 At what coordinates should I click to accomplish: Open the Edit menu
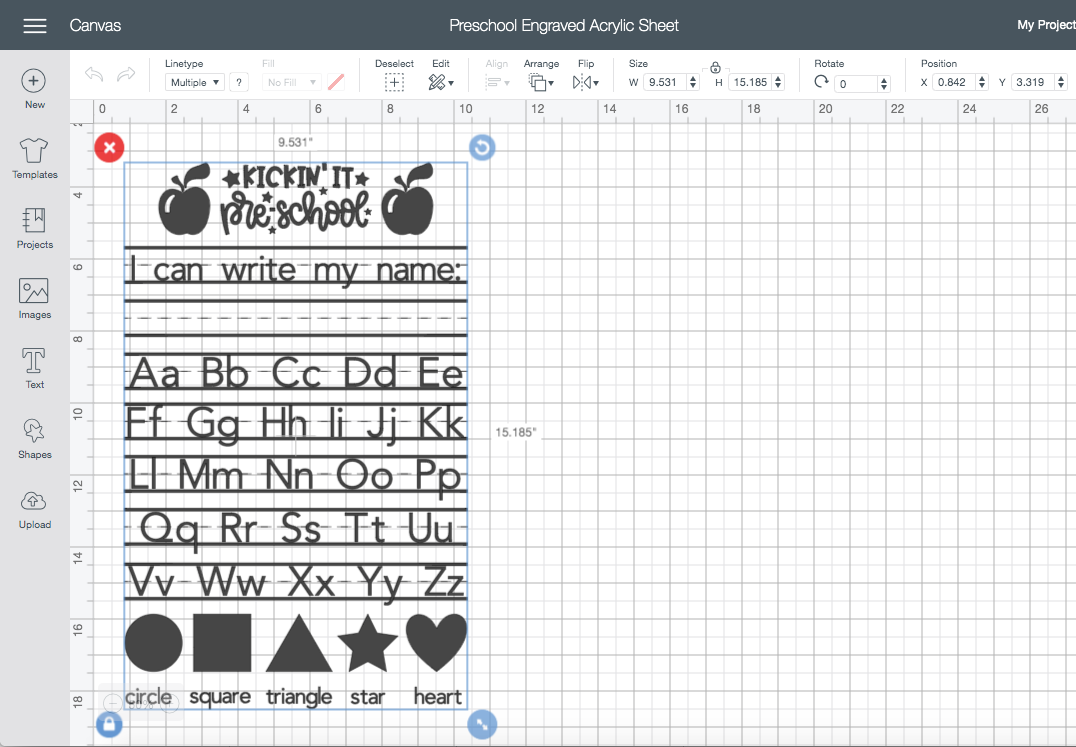pos(441,75)
